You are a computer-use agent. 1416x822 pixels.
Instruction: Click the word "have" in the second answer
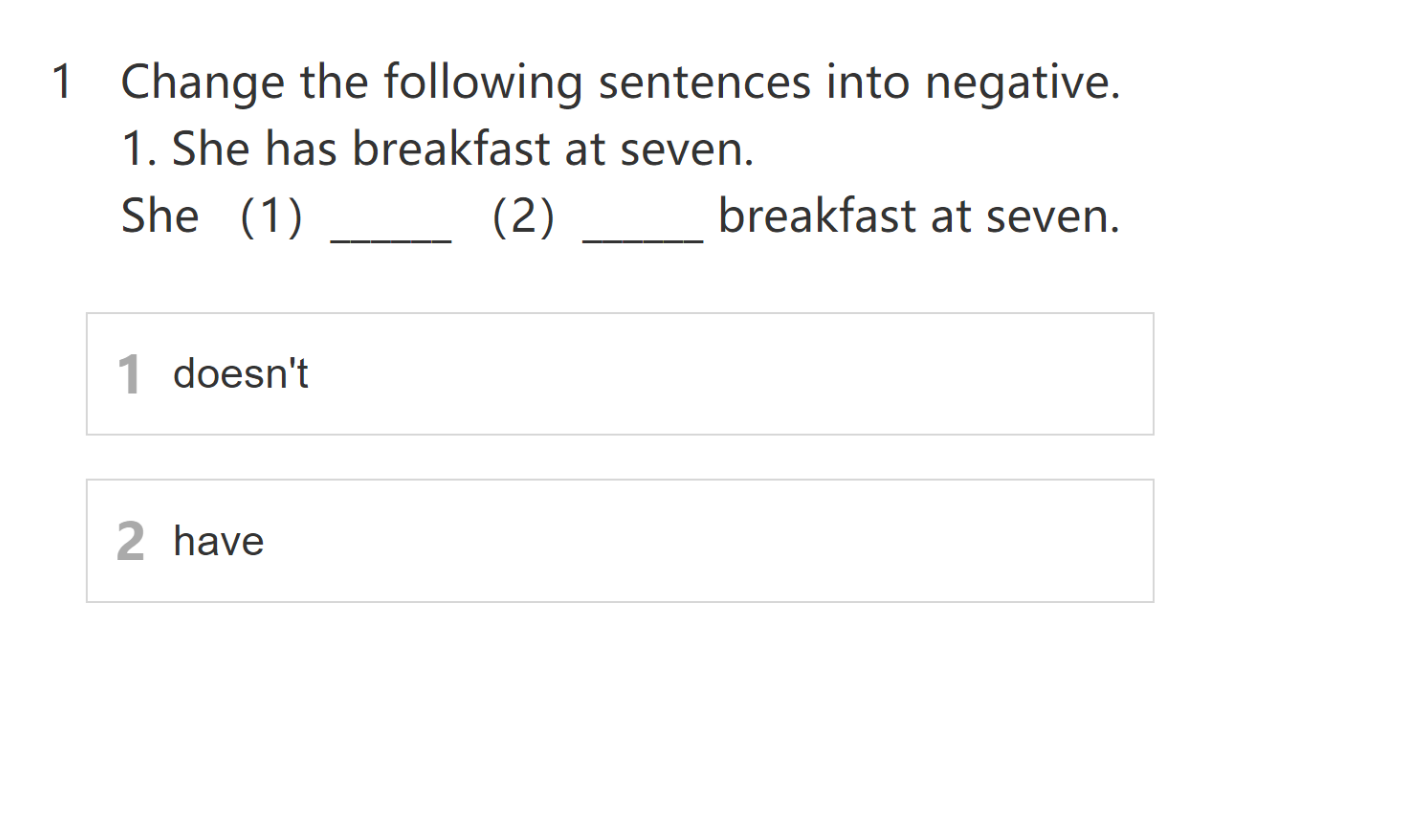point(219,541)
